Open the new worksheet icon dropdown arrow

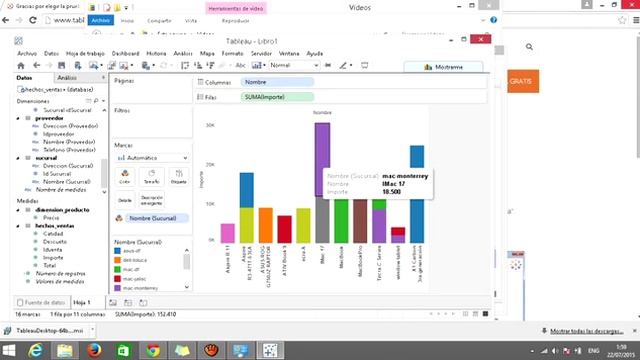click(101, 65)
